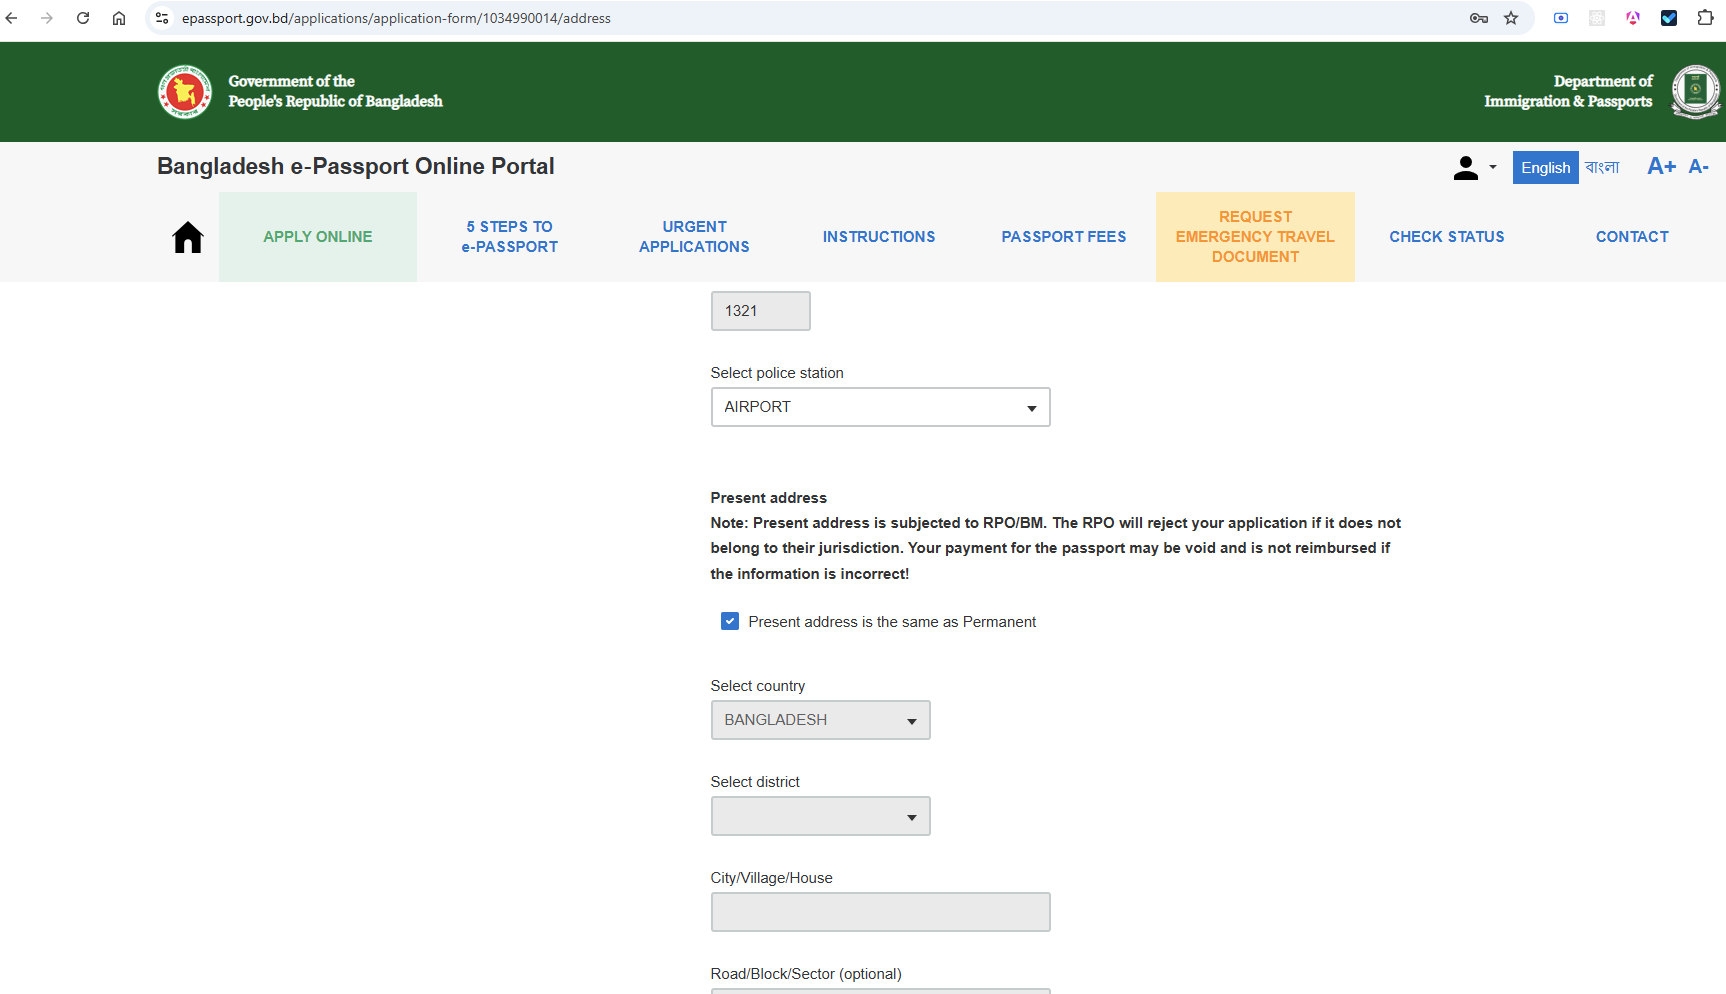The height and width of the screenshot is (994, 1726).
Task: Expand police station dropdown showing AIRPORT
Action: pos(881,407)
